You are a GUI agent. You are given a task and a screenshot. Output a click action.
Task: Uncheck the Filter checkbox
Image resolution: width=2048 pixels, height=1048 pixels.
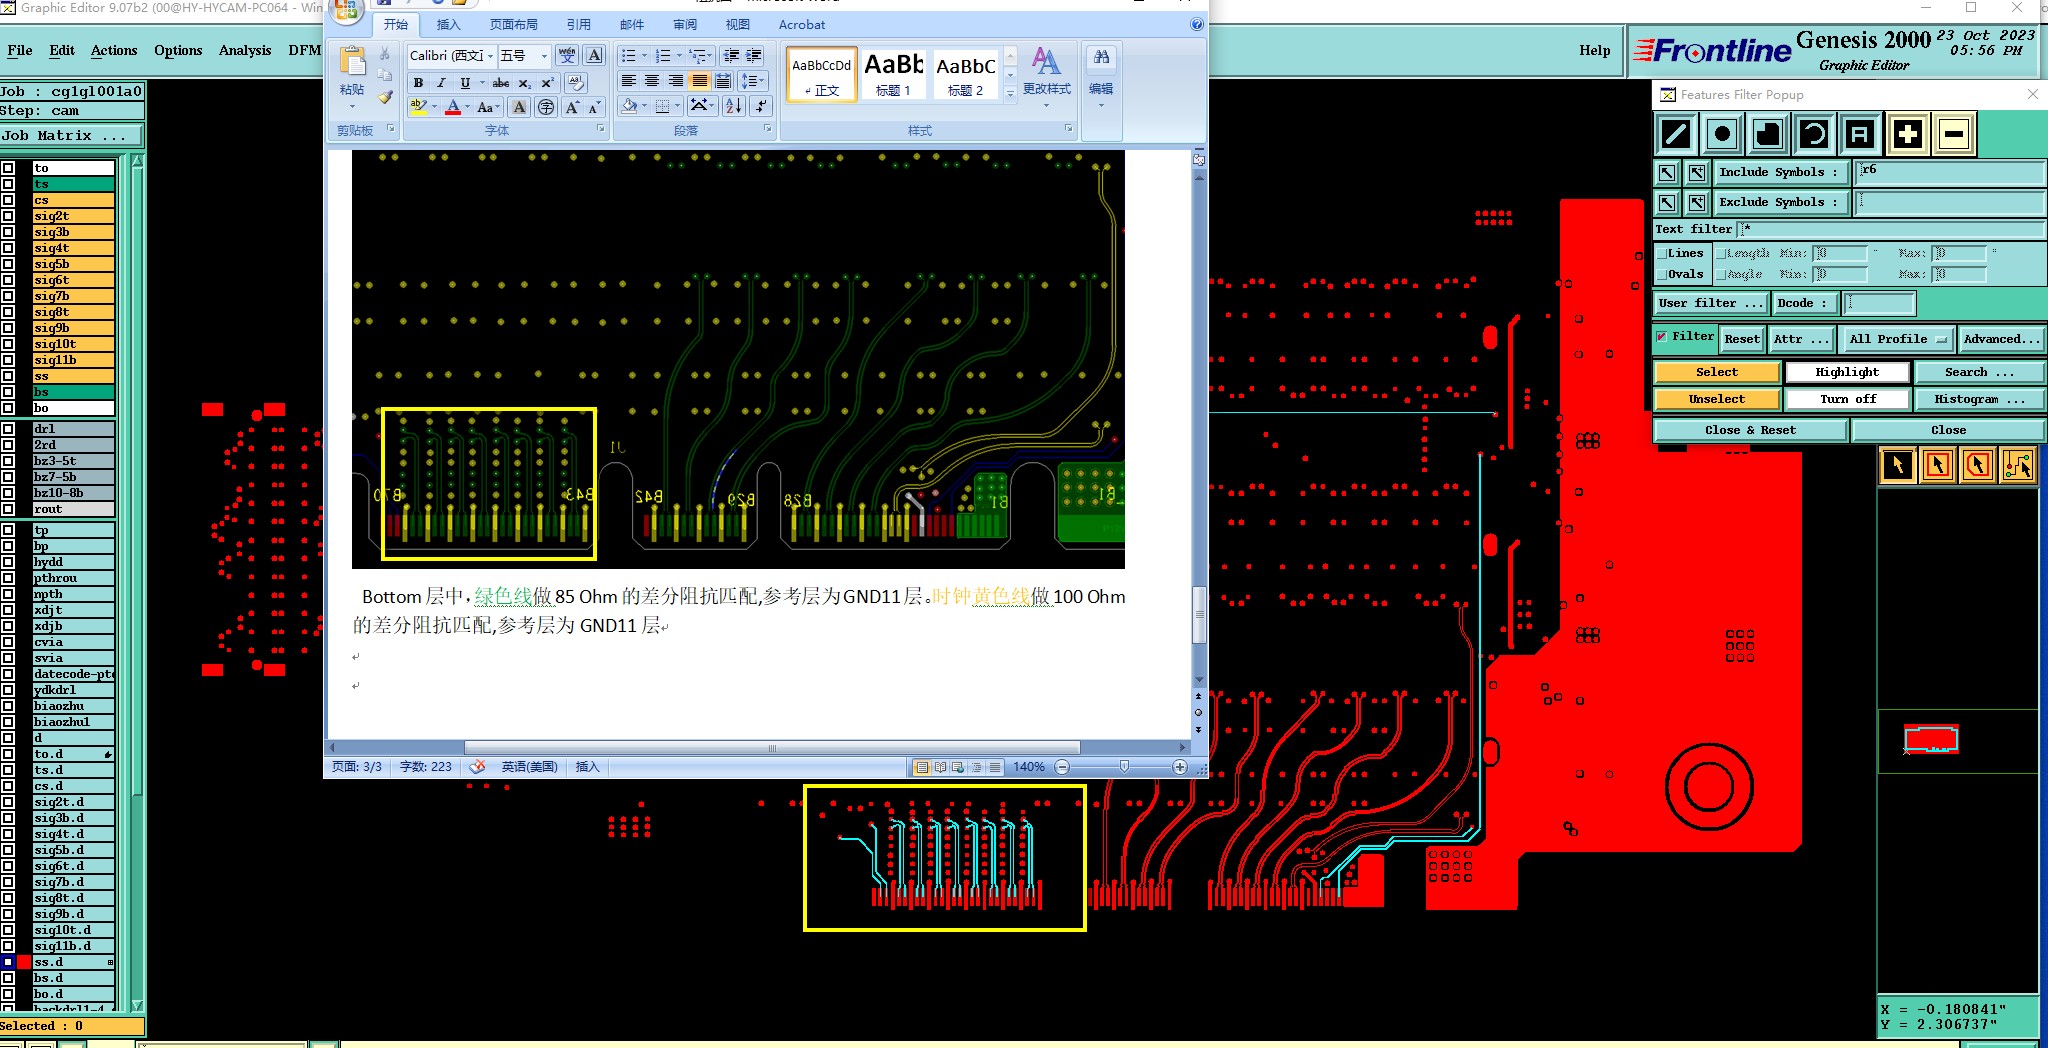click(1662, 337)
